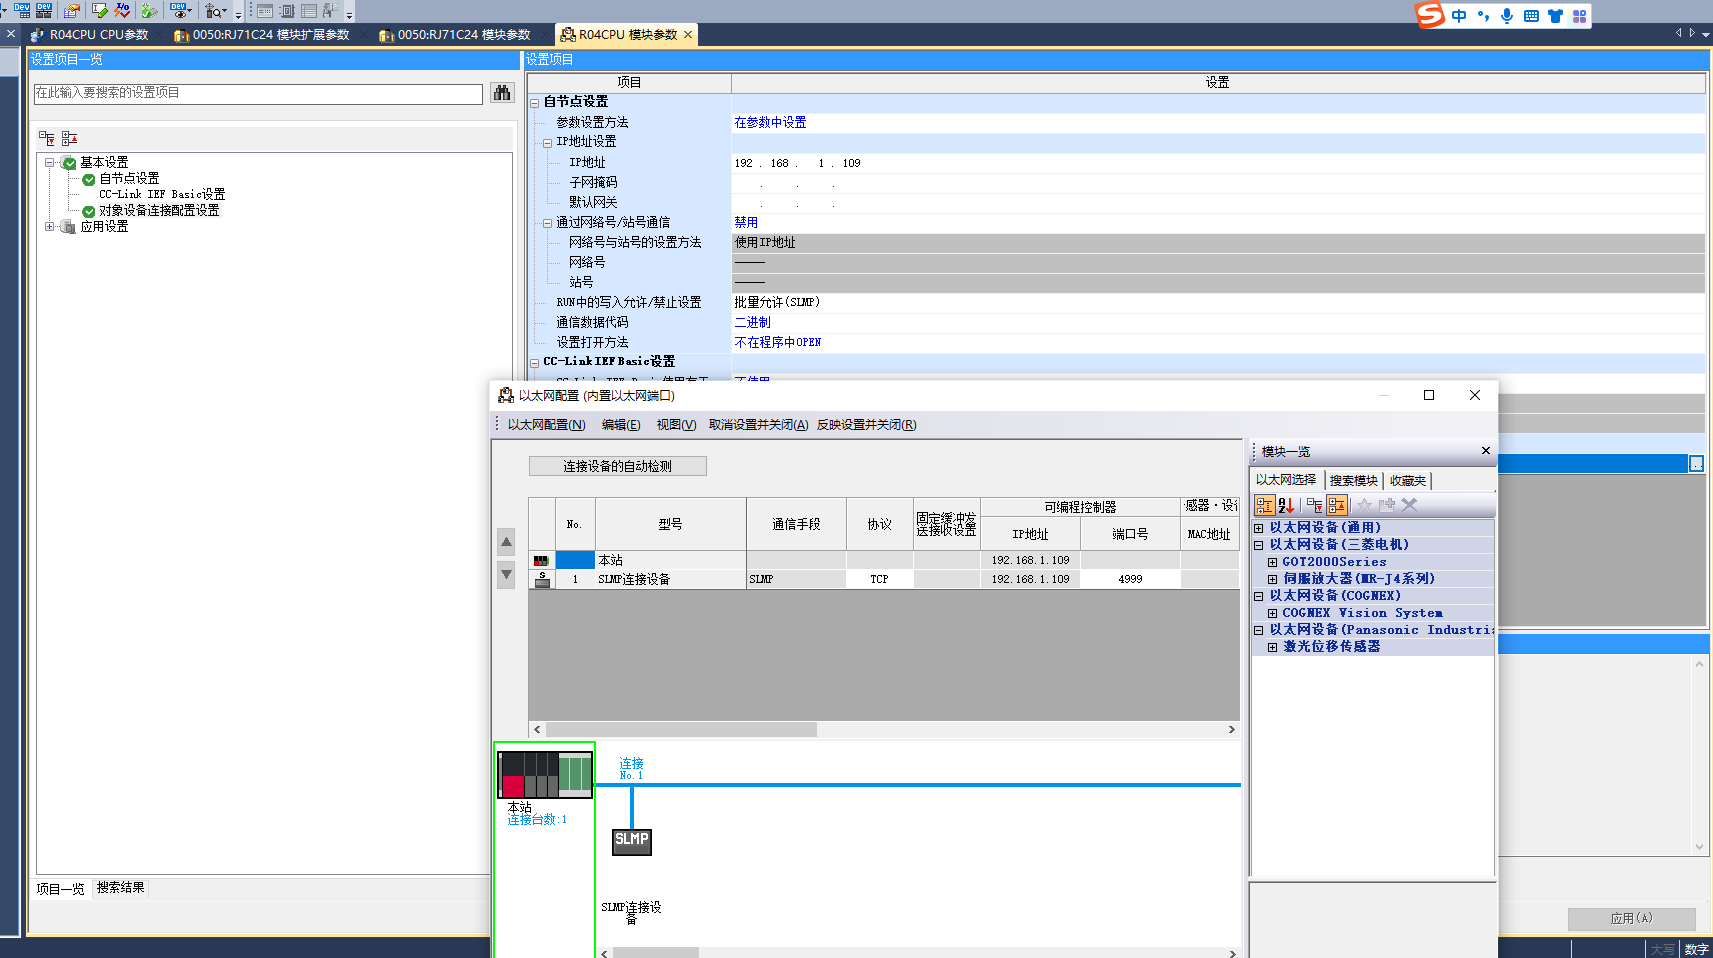Click 反映设置并关闭(R) to apply and close
The width and height of the screenshot is (1713, 958).
(866, 425)
